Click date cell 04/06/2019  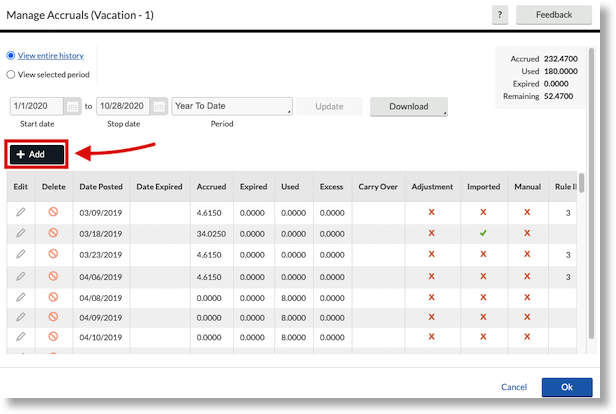coord(101,277)
